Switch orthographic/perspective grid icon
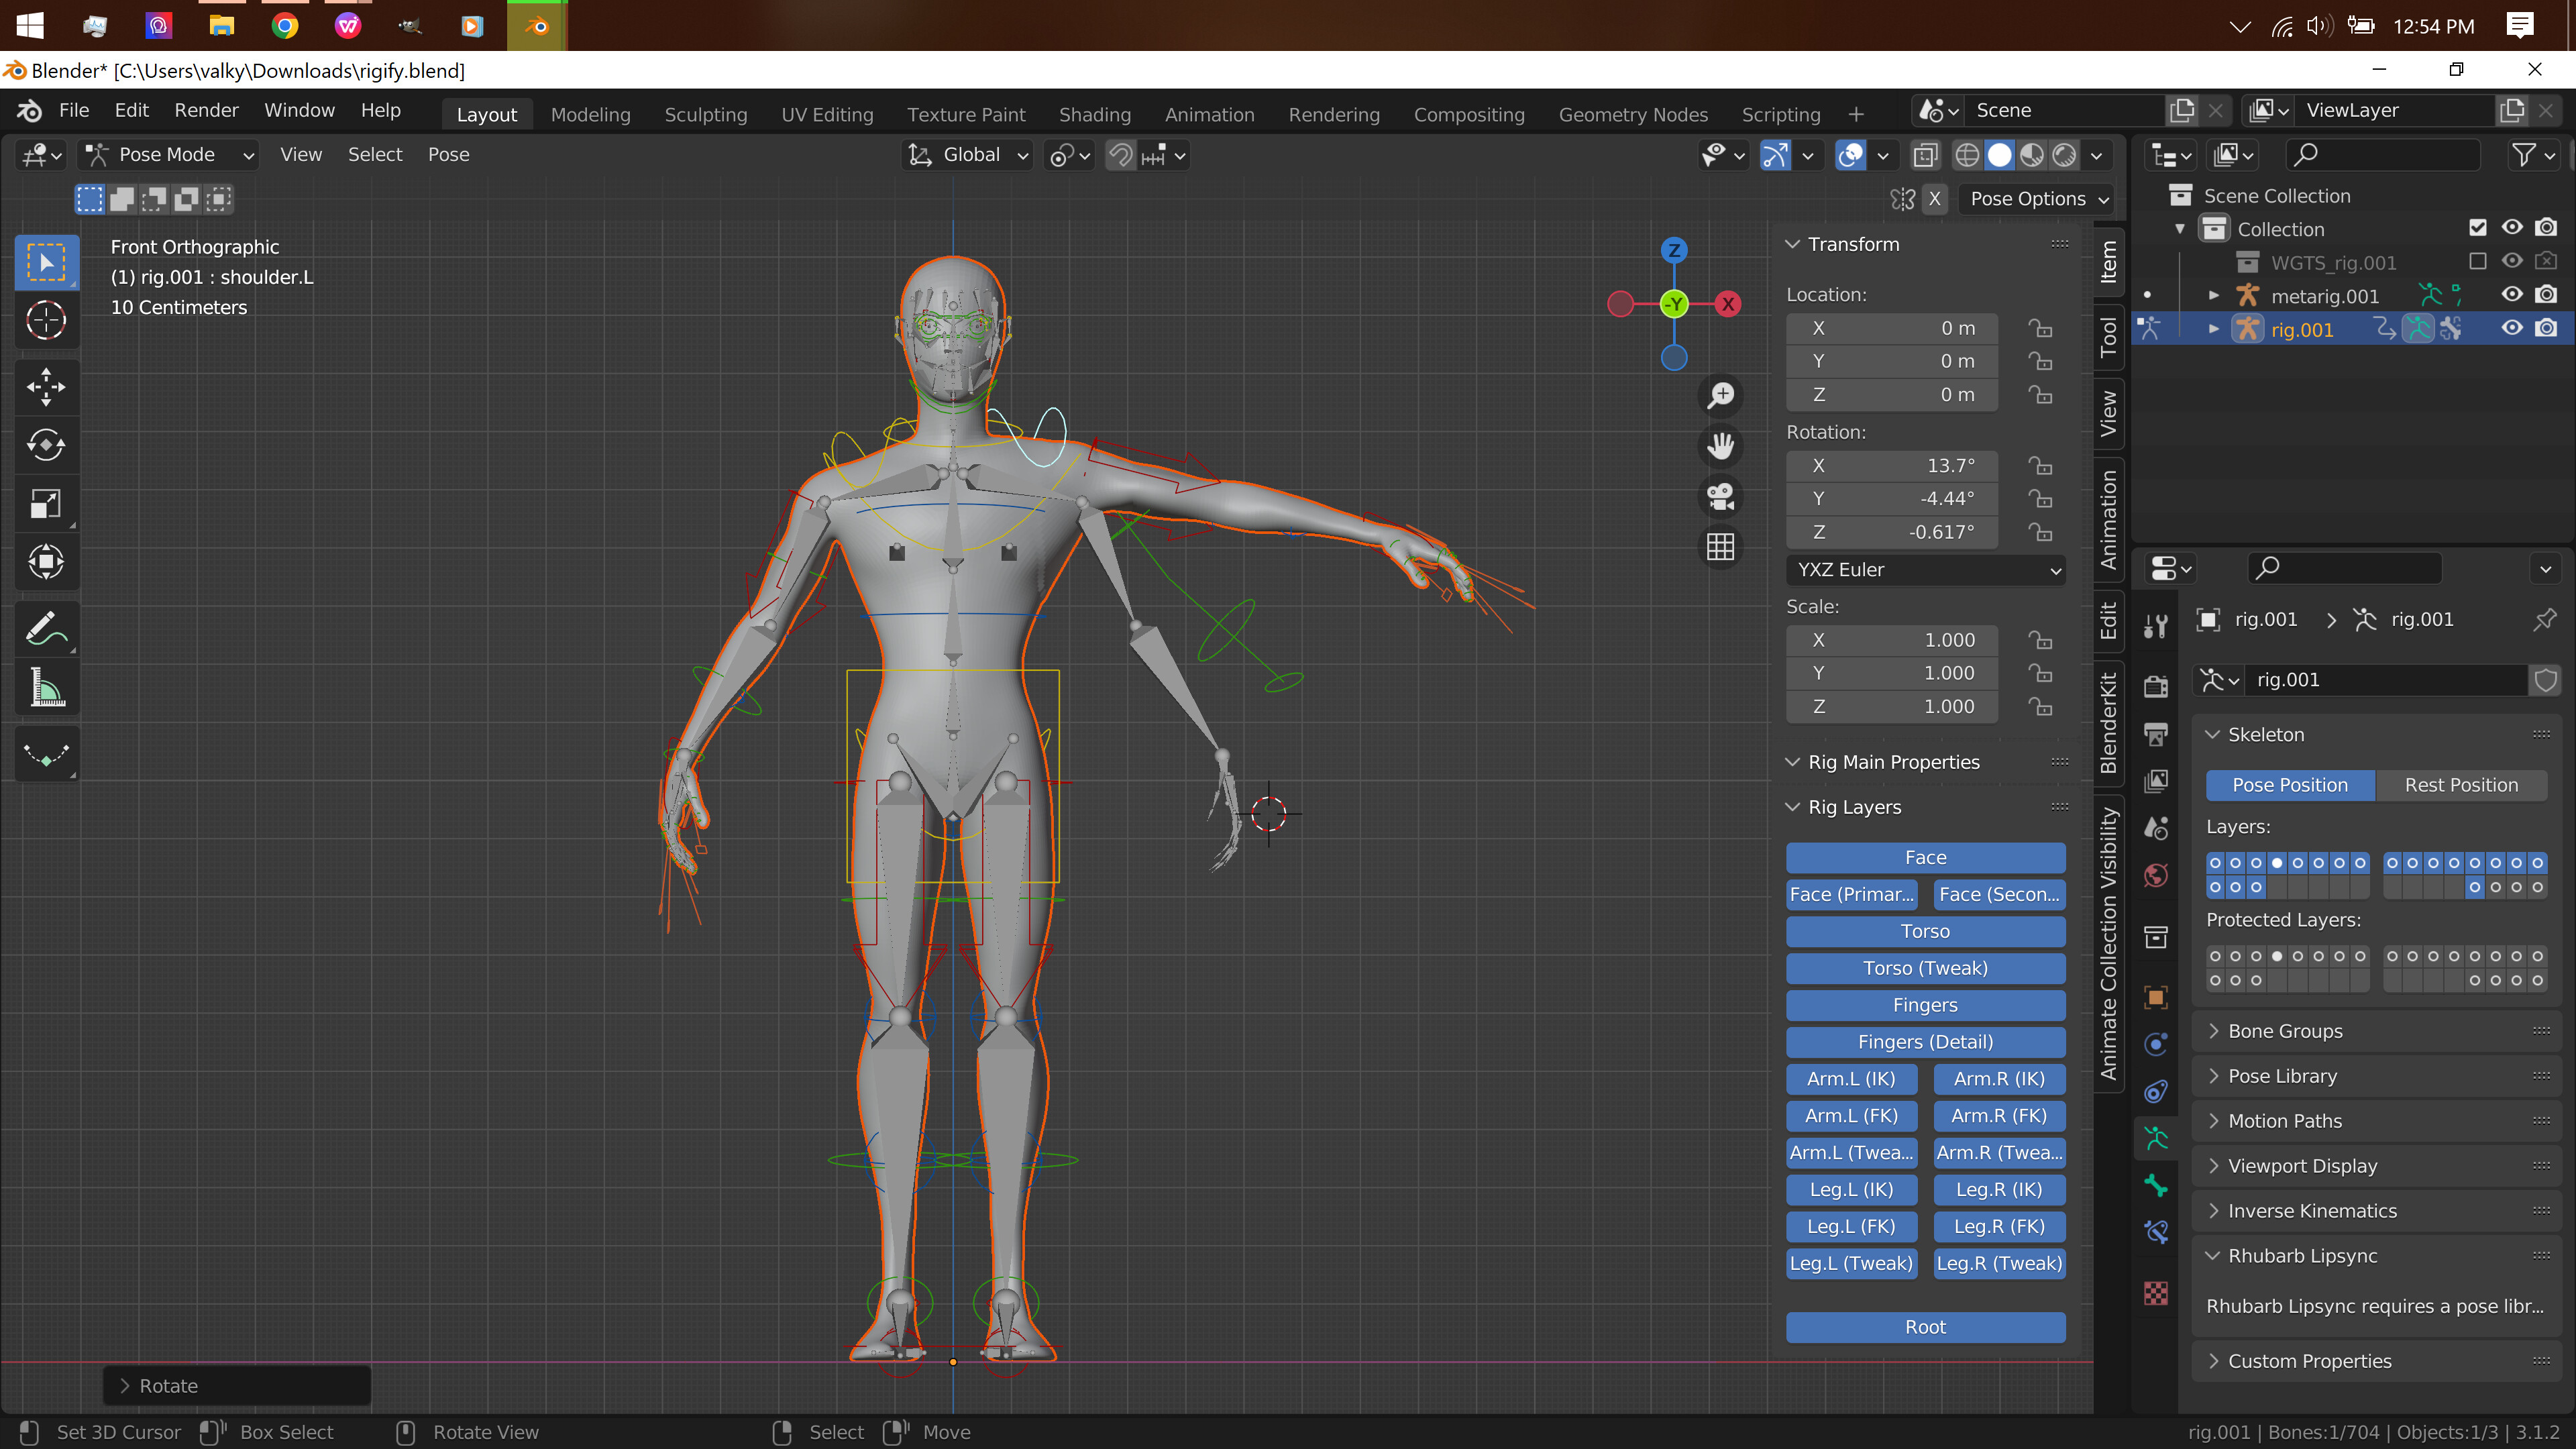2576x1449 pixels. pos(1720,547)
